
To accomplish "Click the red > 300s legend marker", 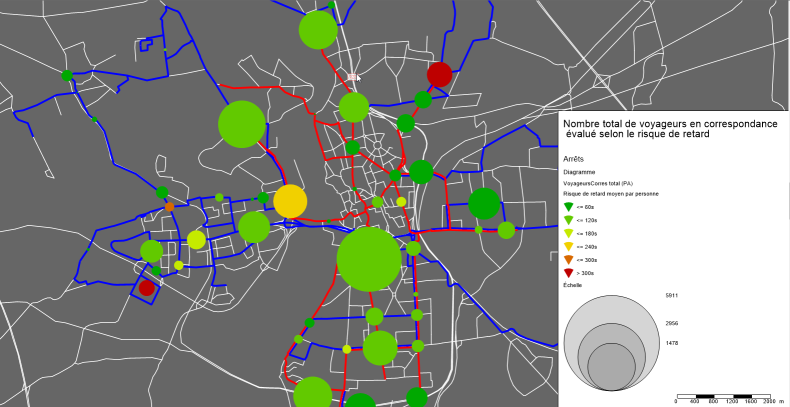I will pos(568,272).
